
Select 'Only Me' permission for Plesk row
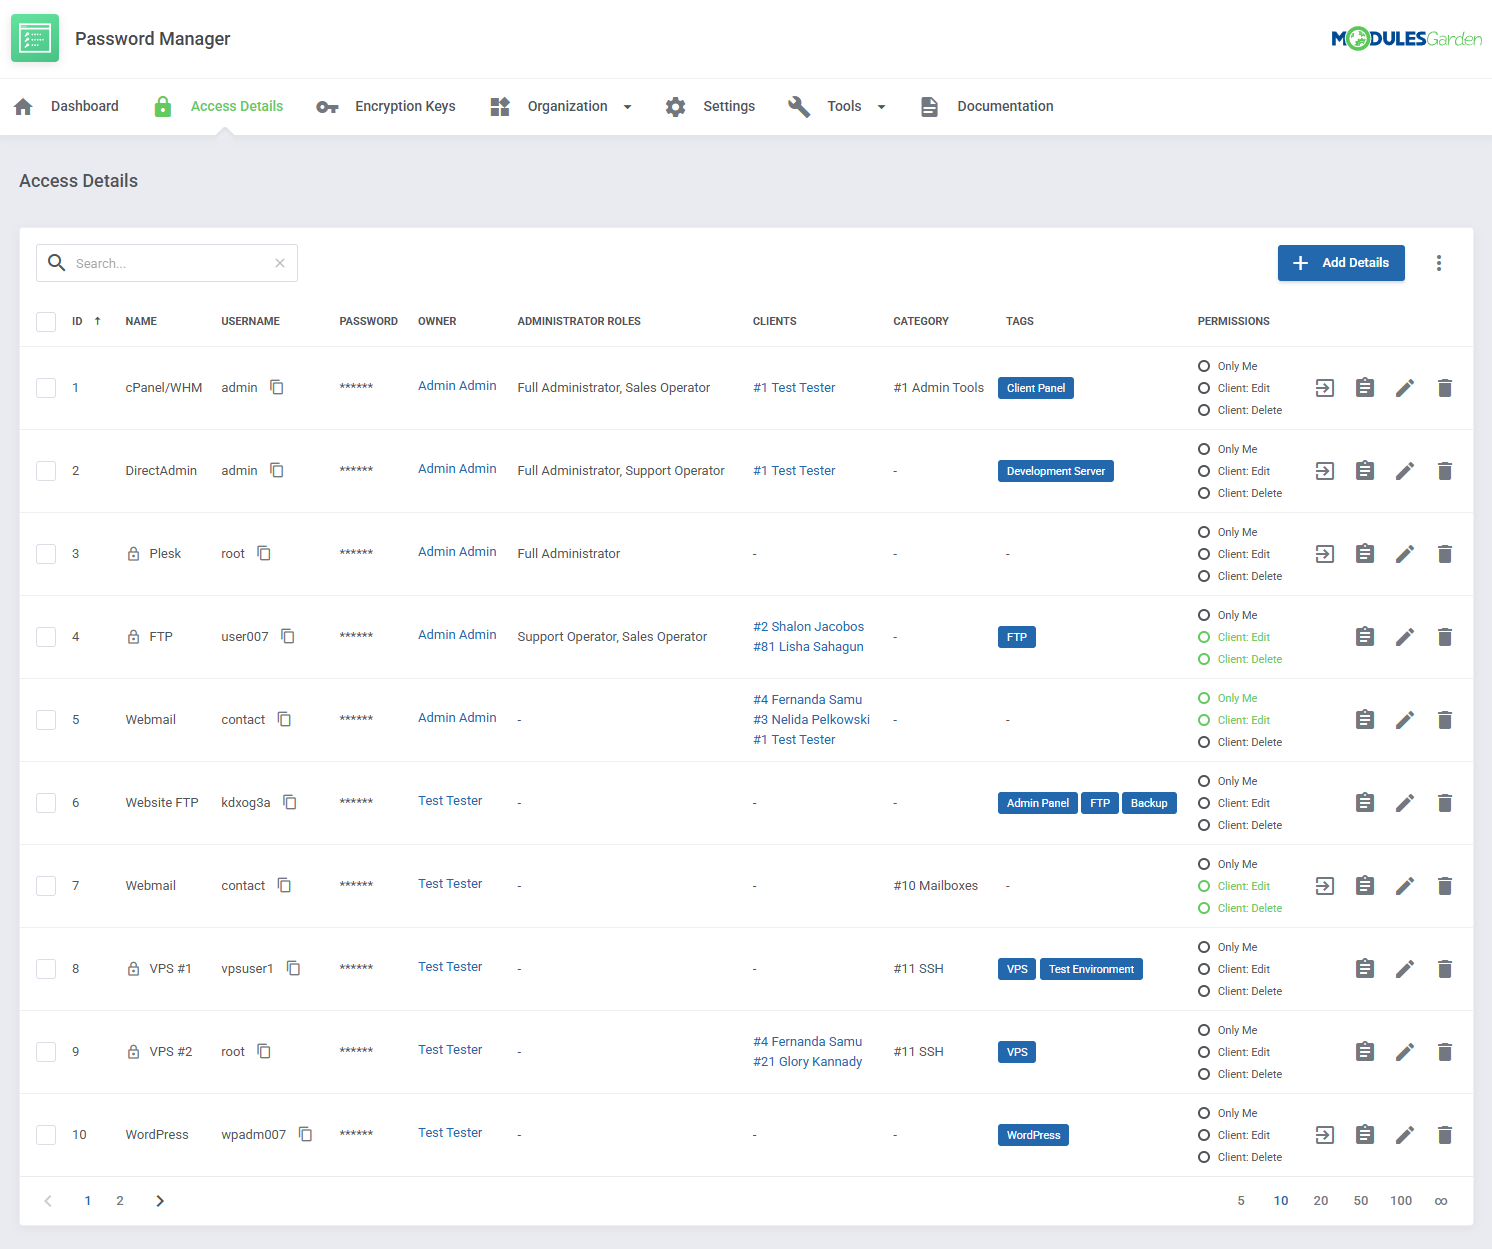[x=1204, y=532]
